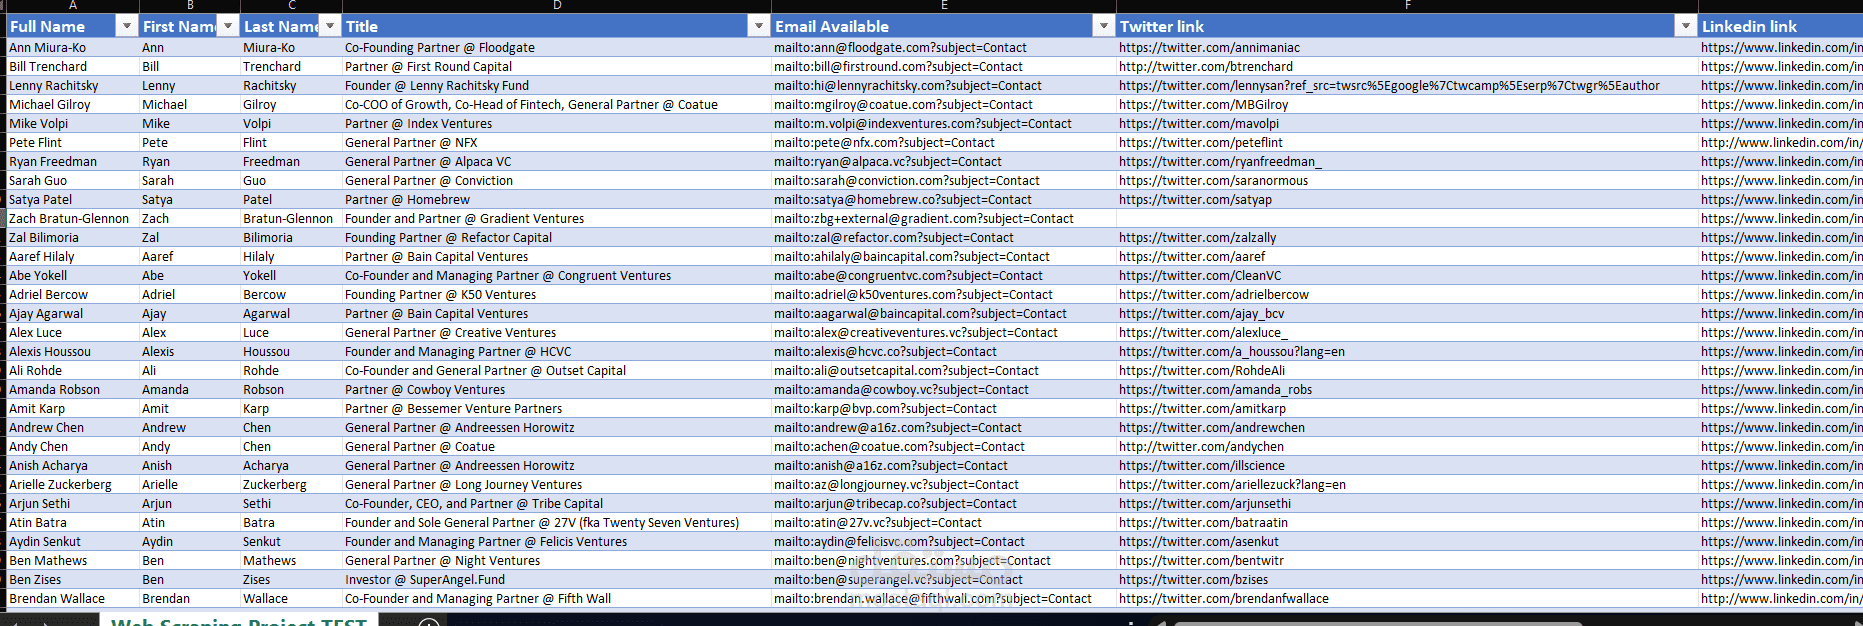The height and width of the screenshot is (626, 1863).
Task: Open the twitter.com/illscience link
Action: click(1202, 465)
